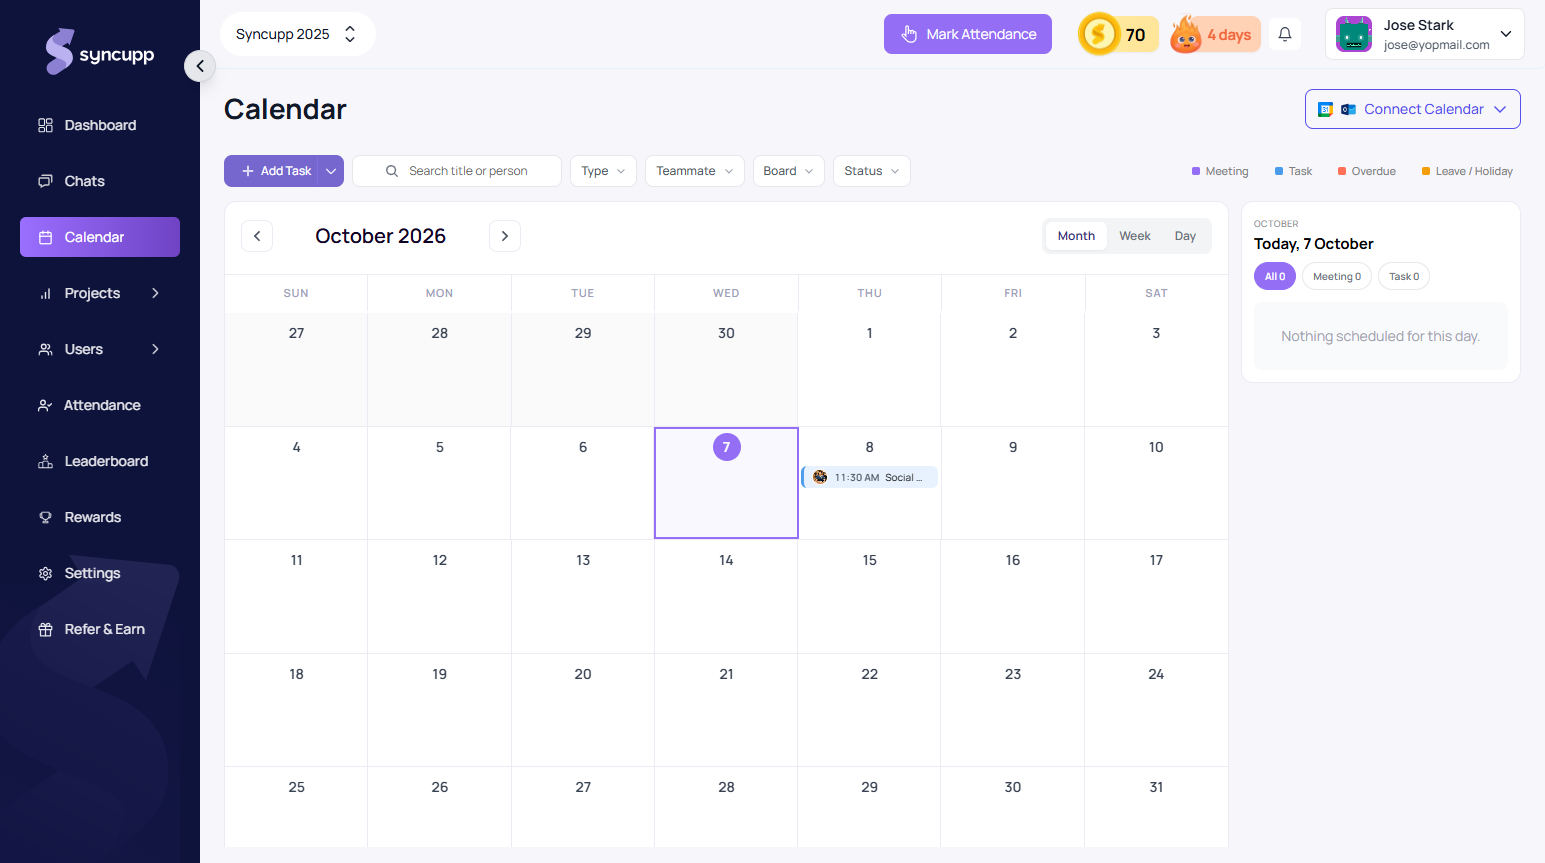This screenshot has height=863, width=1545.
Task: Go to the next month arrow
Action: (505, 236)
